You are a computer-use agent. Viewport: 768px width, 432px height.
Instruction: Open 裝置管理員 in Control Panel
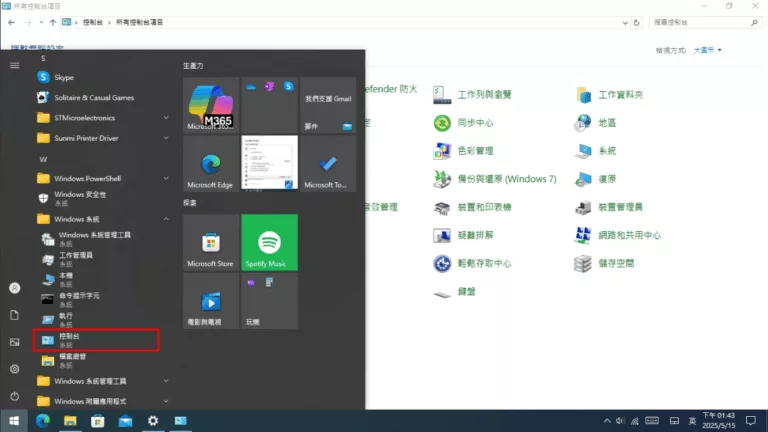pyautogui.click(x=620, y=207)
